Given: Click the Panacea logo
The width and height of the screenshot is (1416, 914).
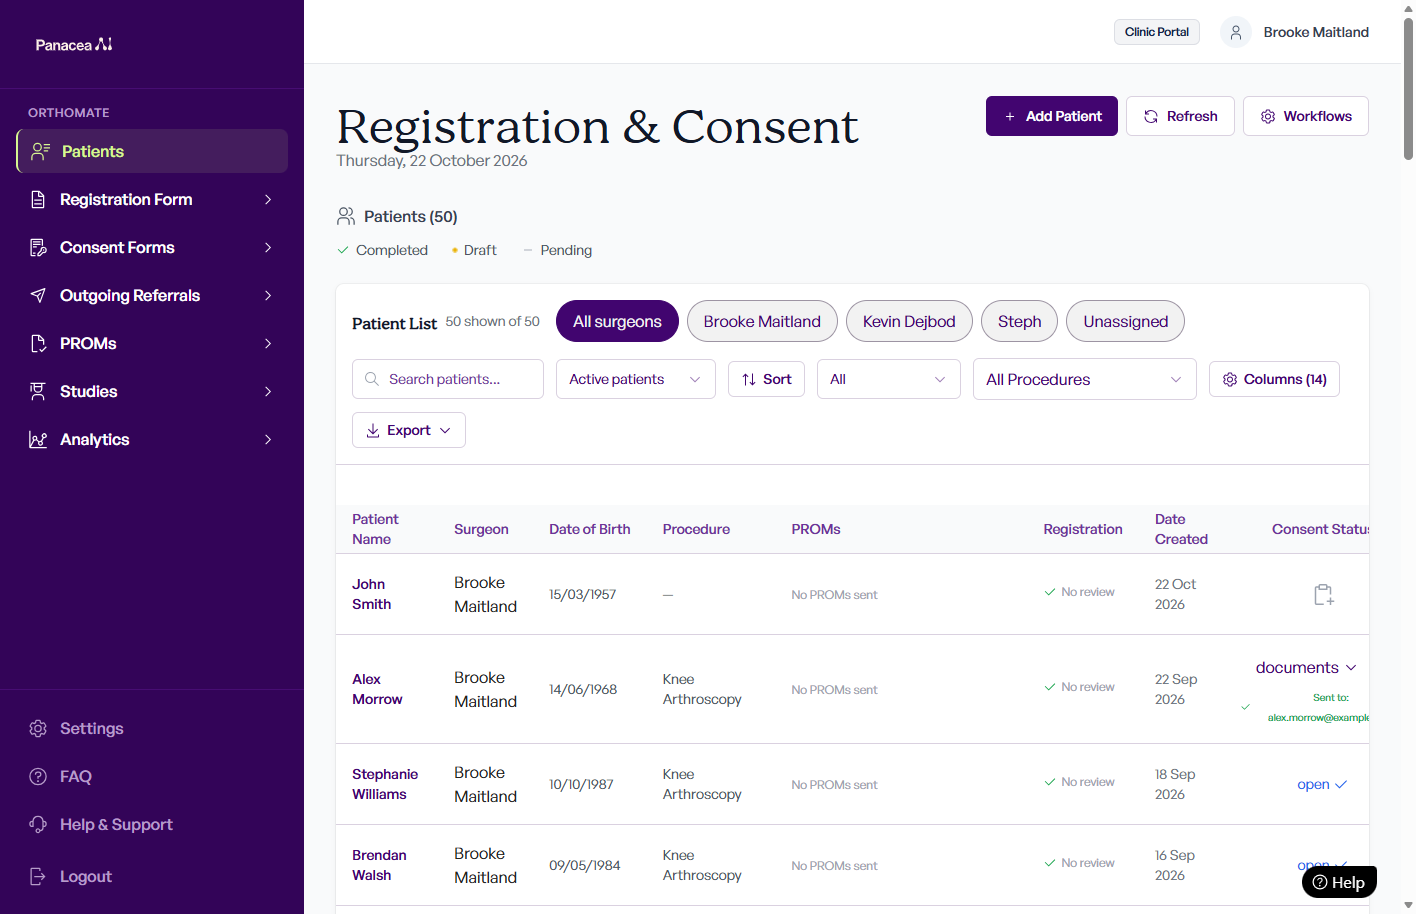Looking at the screenshot, I should (x=74, y=45).
